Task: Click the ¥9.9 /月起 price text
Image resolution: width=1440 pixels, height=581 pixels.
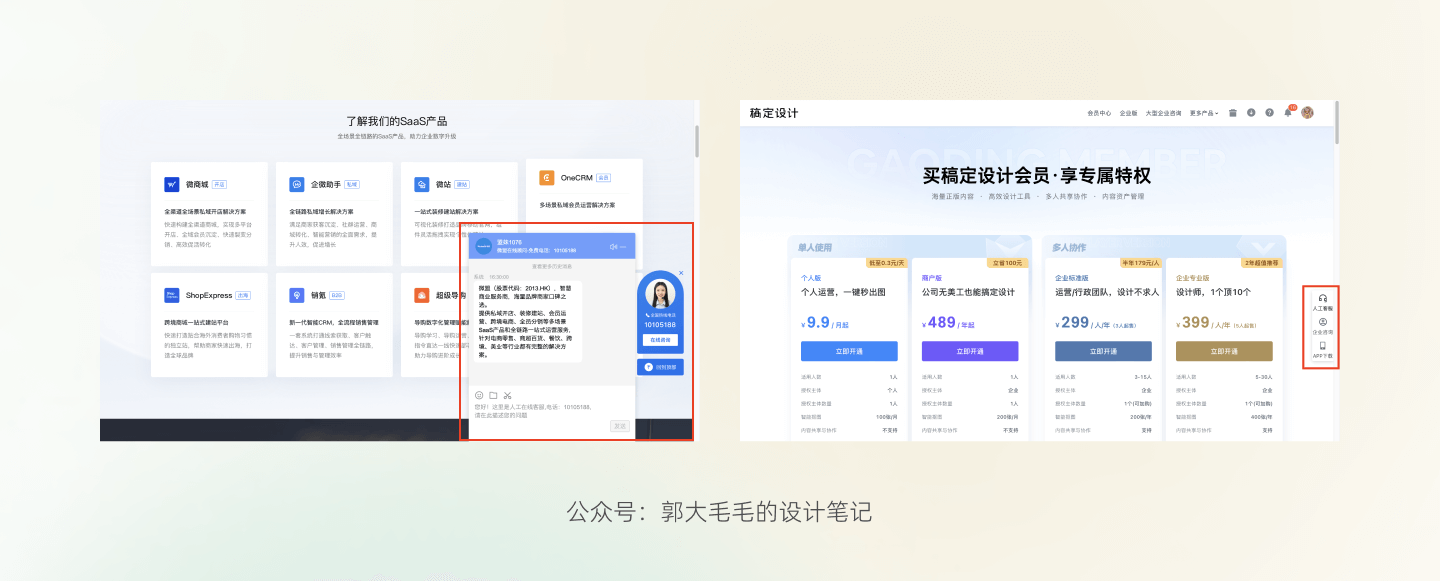Action: (x=825, y=323)
